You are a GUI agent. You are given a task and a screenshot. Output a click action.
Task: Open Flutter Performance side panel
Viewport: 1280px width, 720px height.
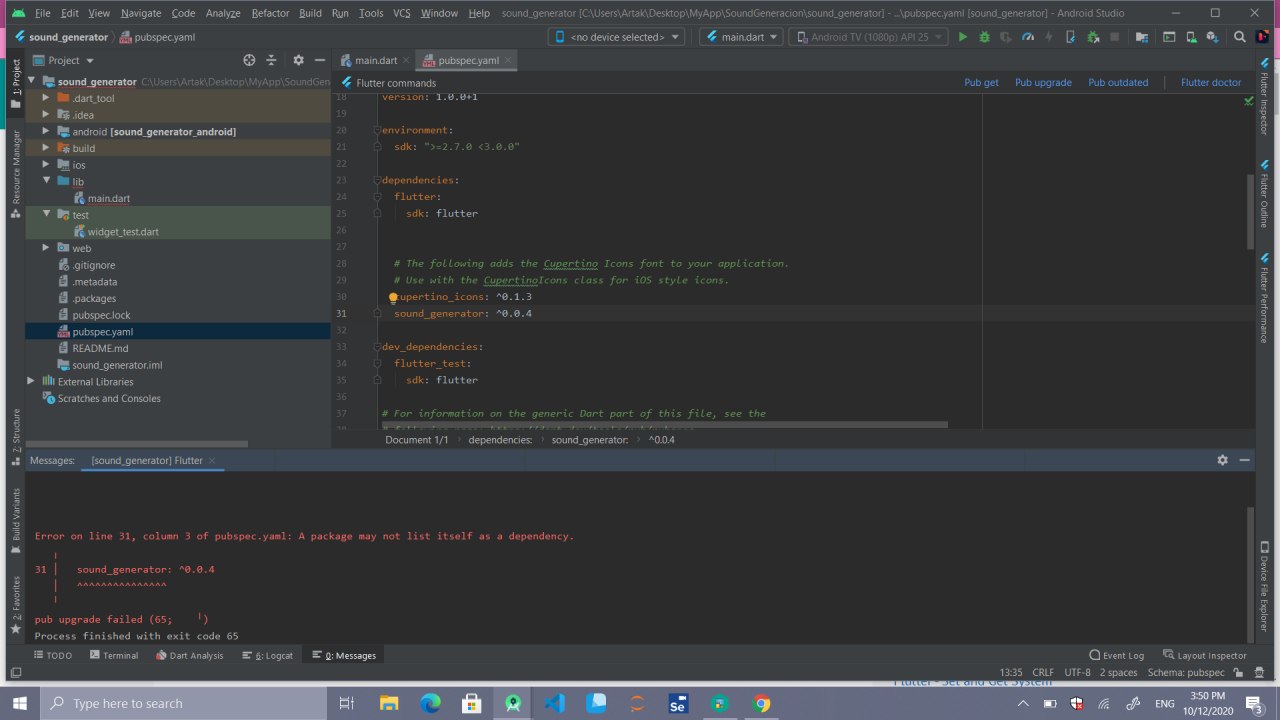pyautogui.click(x=1265, y=300)
